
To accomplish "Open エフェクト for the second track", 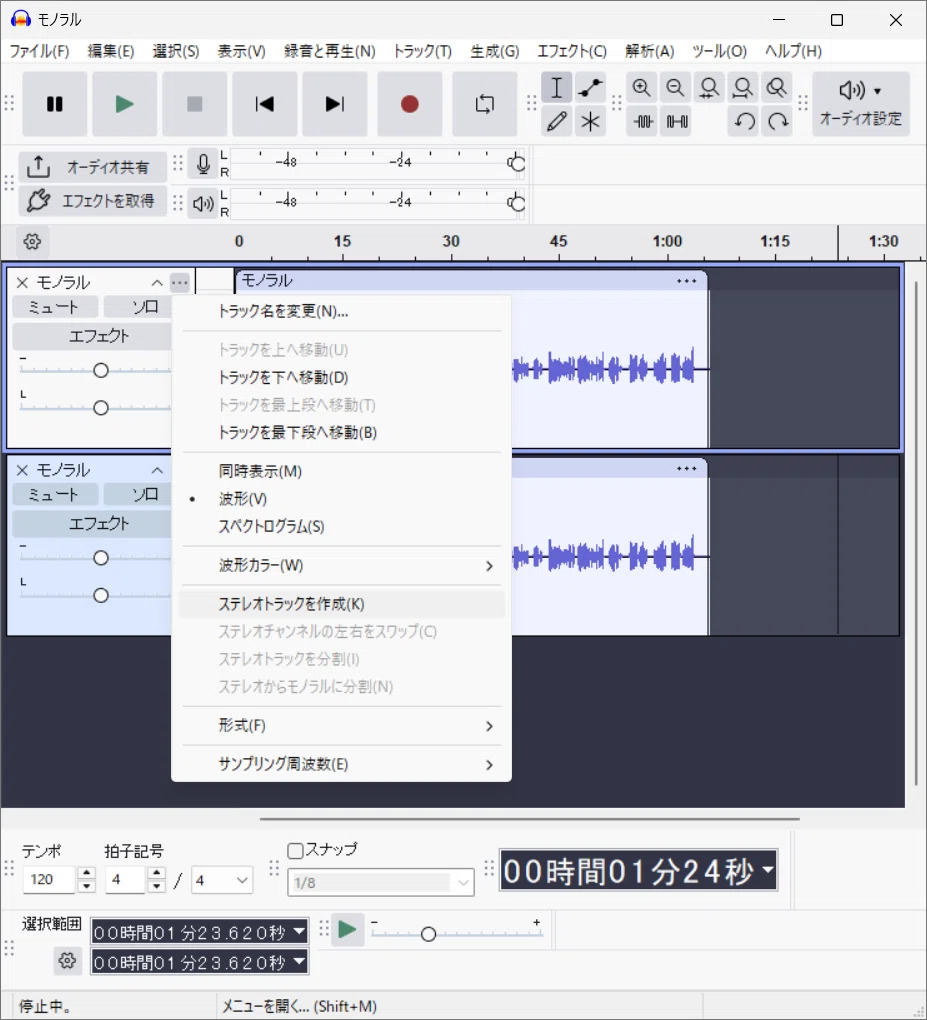I will pos(92,524).
